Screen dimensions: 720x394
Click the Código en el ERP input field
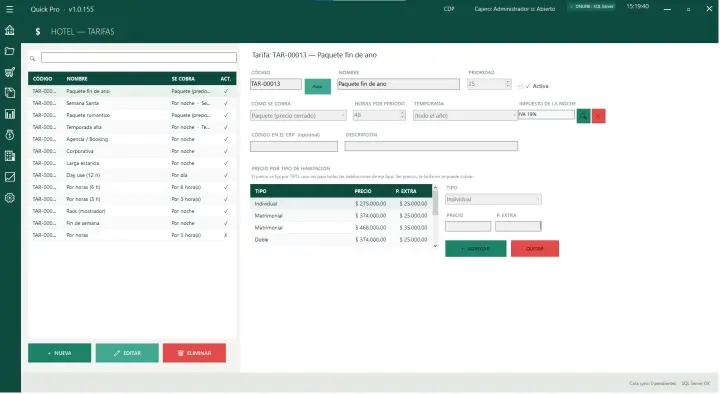pyautogui.click(x=294, y=146)
